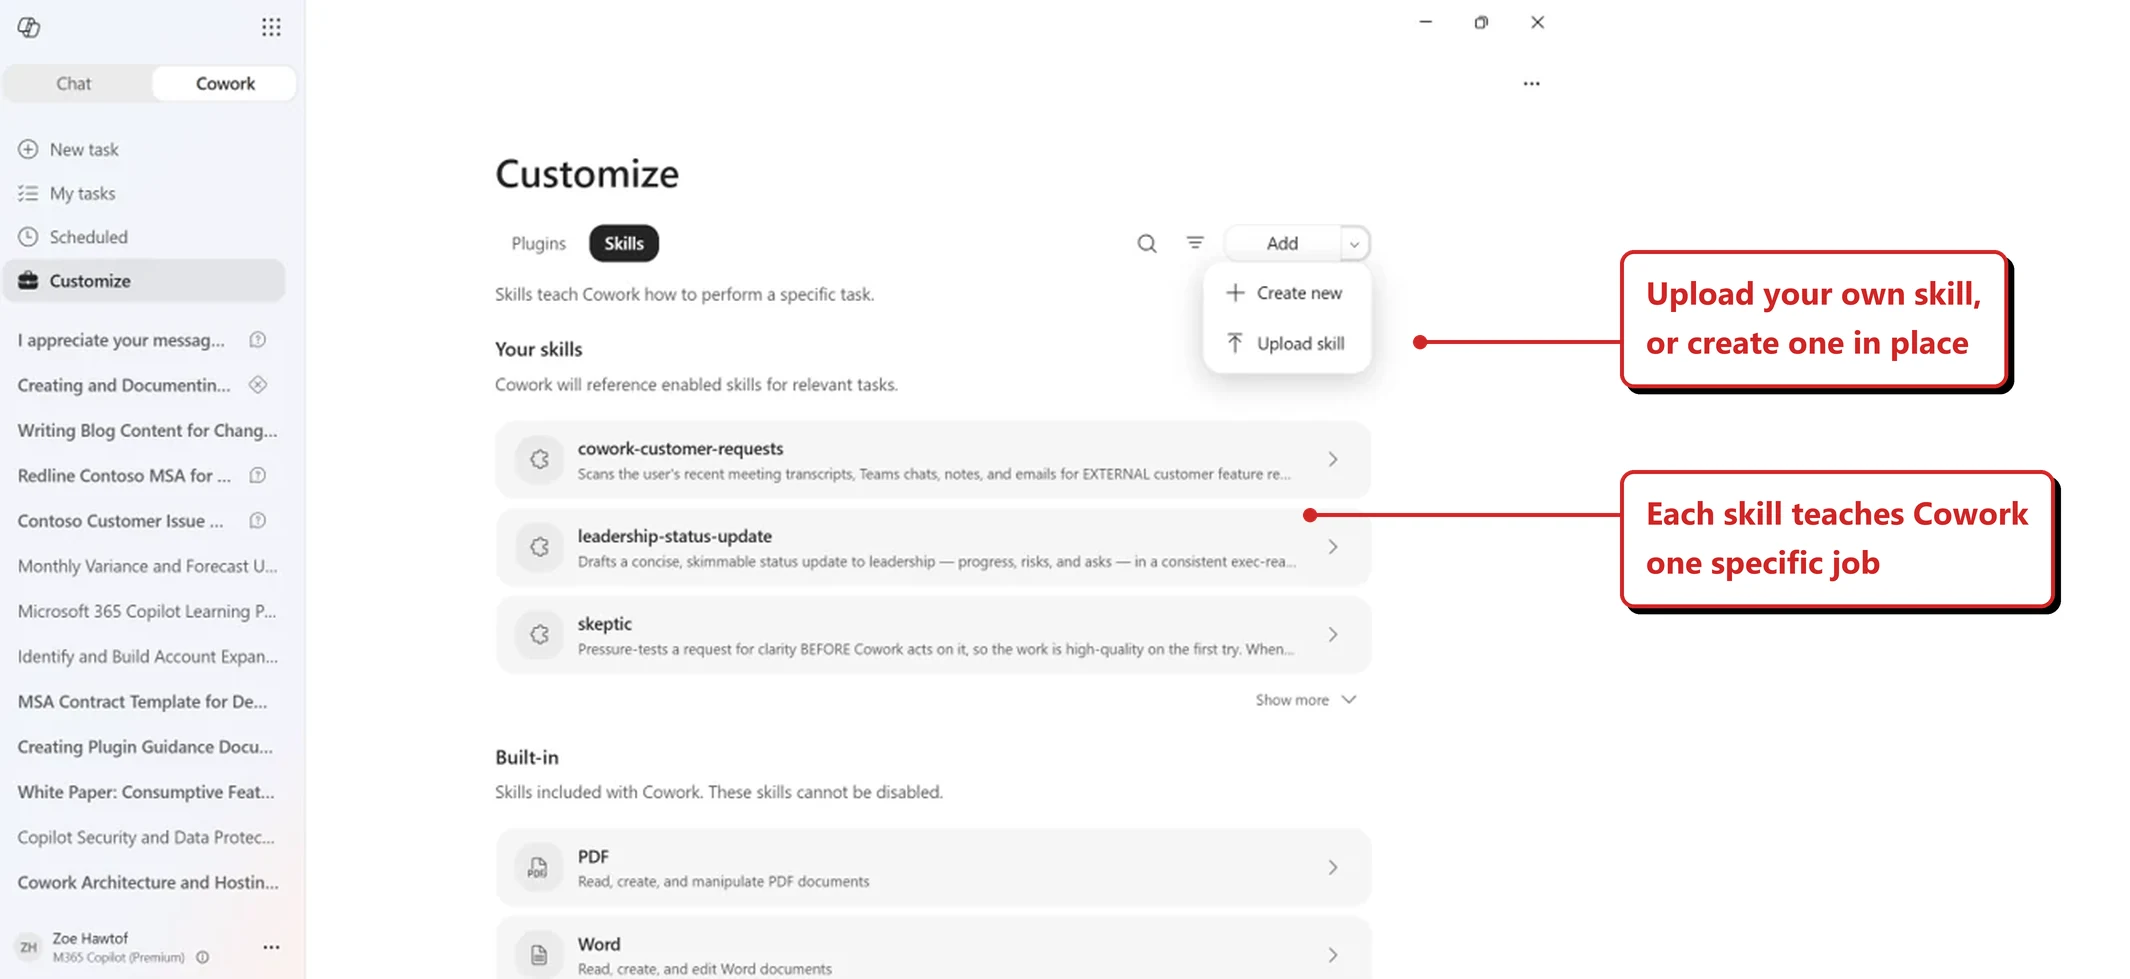2130x979 pixels.
Task: Open My tasks in sidebar
Action: (145, 193)
